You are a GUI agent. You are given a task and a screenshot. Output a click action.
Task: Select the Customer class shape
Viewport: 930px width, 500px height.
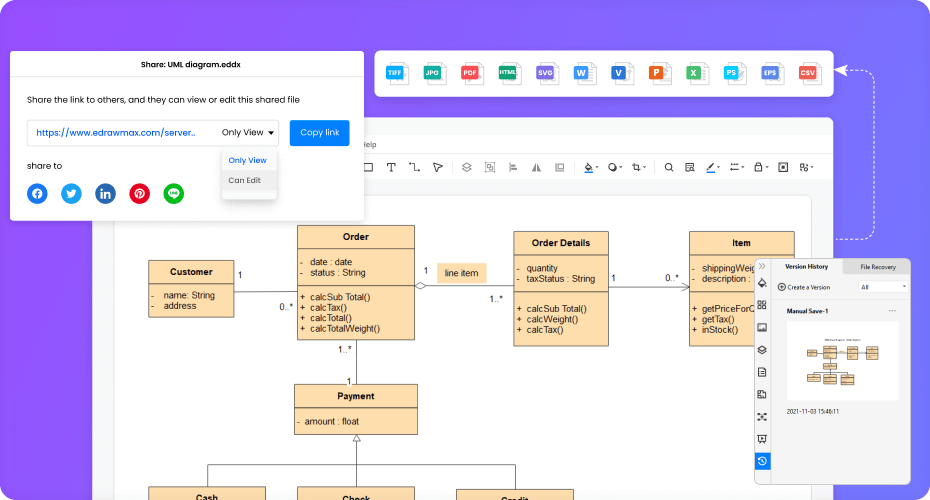(x=191, y=289)
